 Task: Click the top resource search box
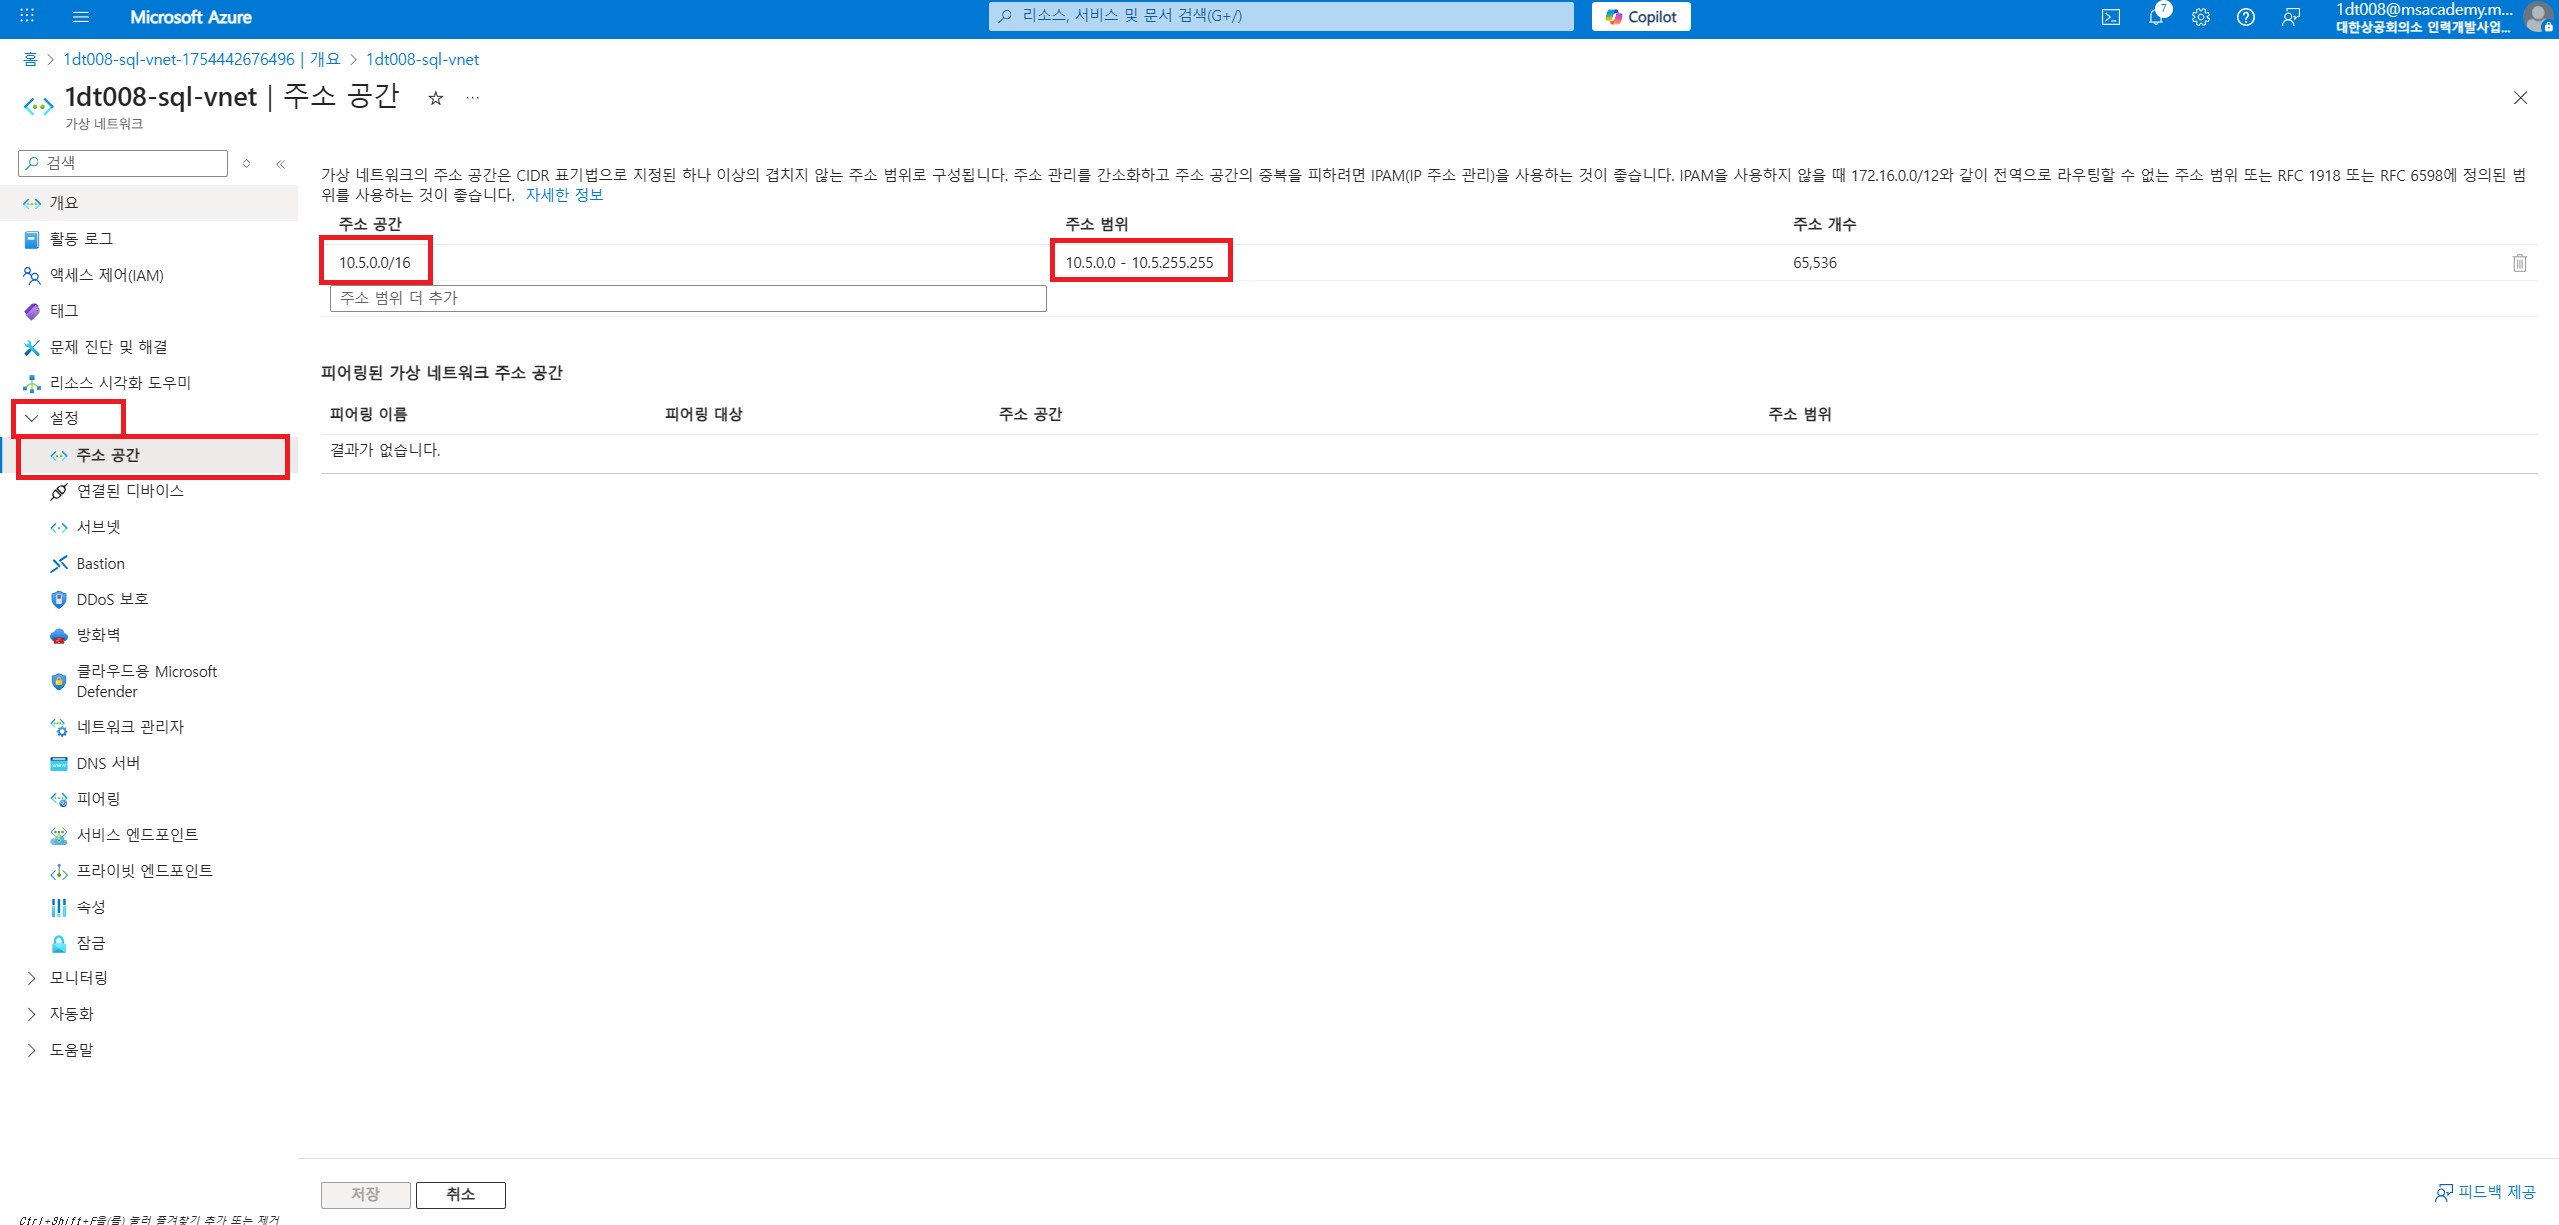pos(1280,17)
